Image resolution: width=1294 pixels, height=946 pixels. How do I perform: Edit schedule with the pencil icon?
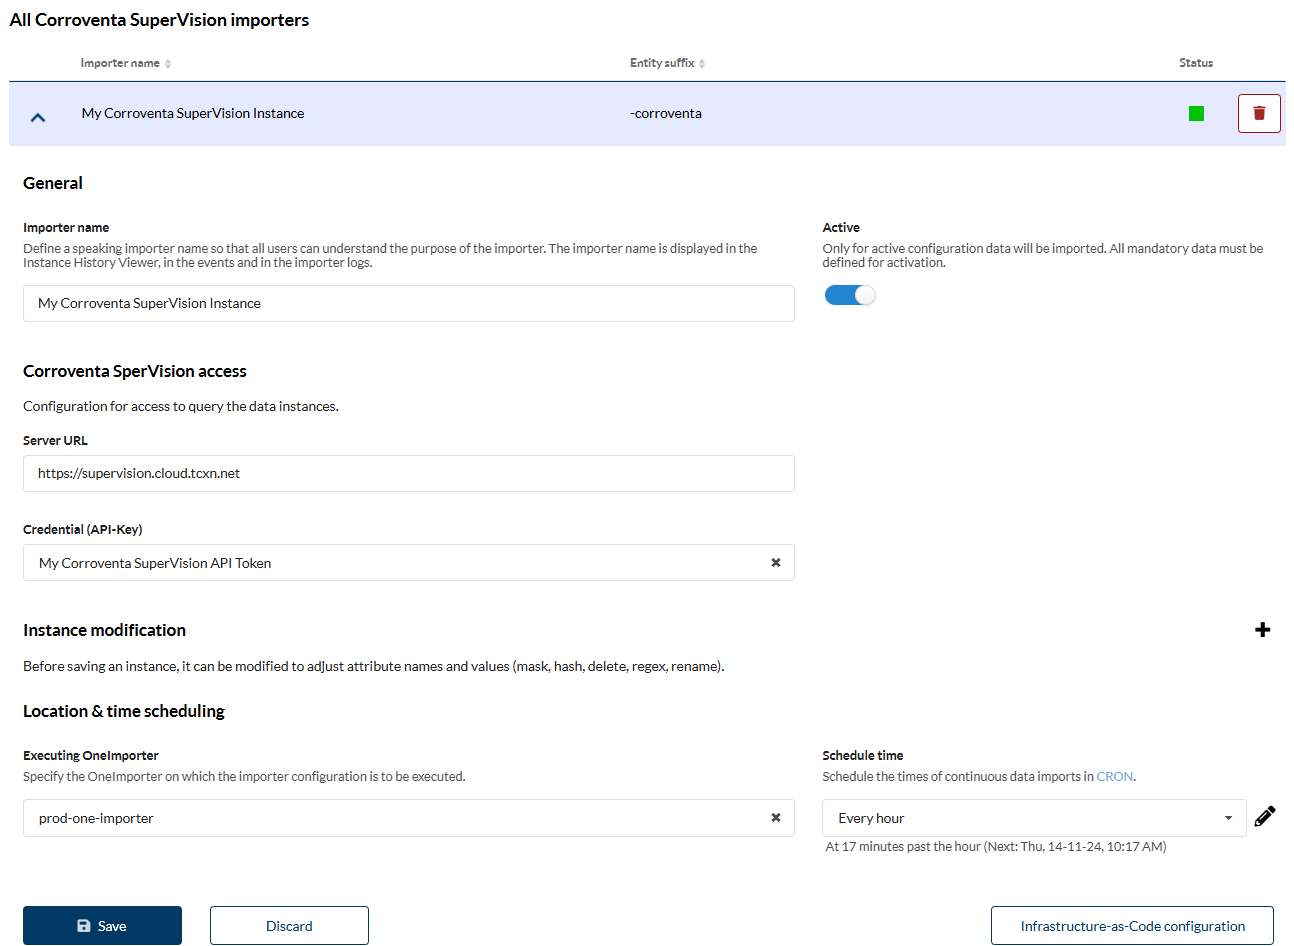[x=1265, y=817]
